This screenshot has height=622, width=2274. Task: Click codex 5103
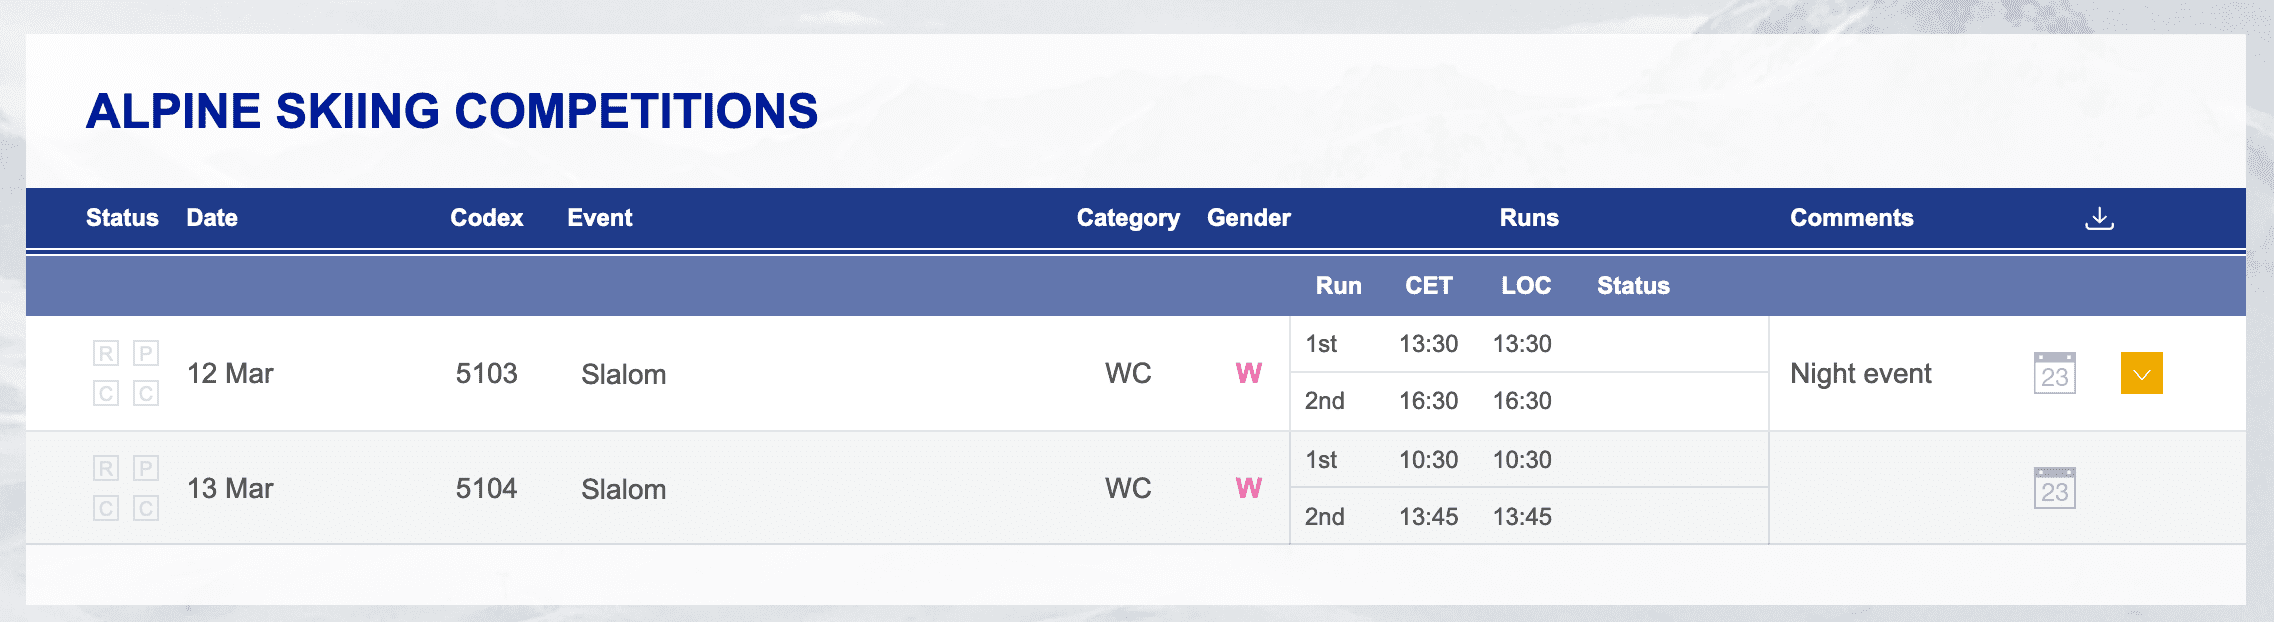tap(486, 374)
